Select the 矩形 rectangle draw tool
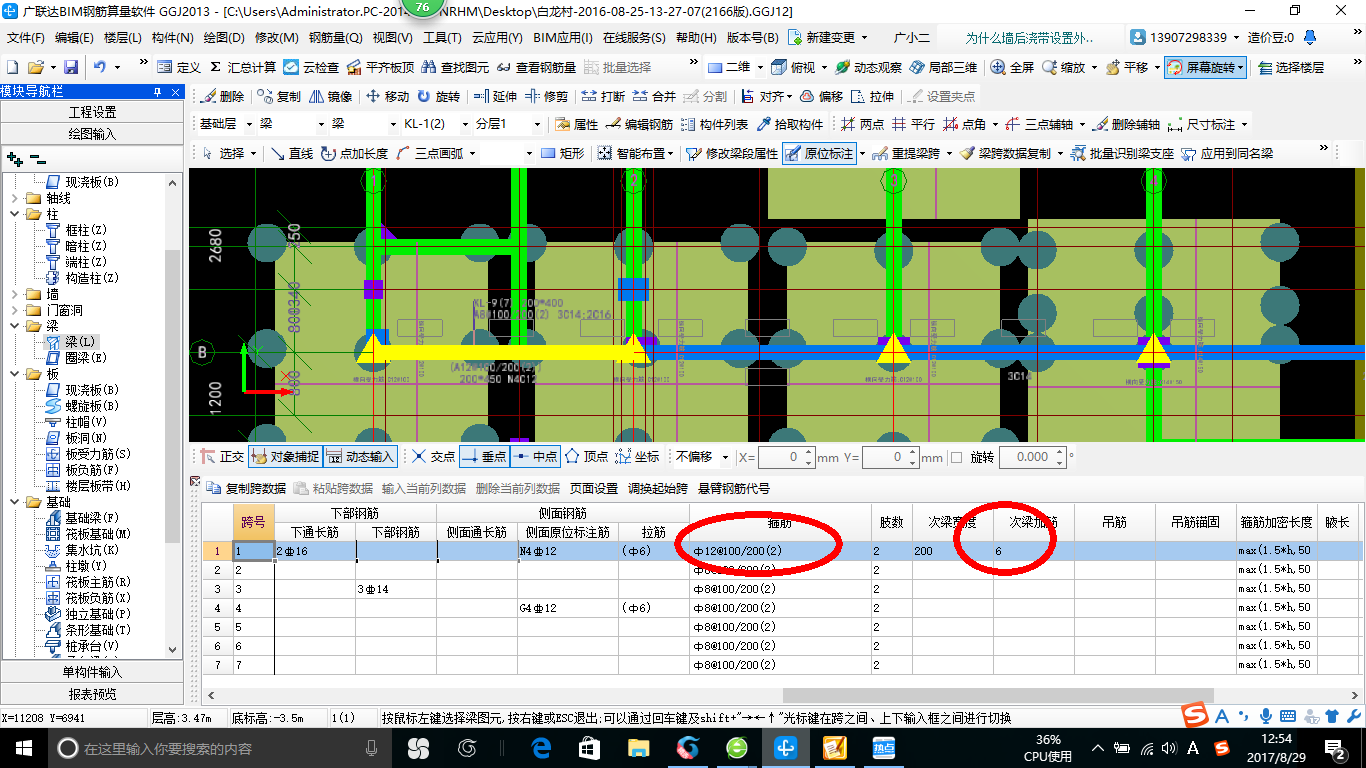 pyautogui.click(x=562, y=154)
